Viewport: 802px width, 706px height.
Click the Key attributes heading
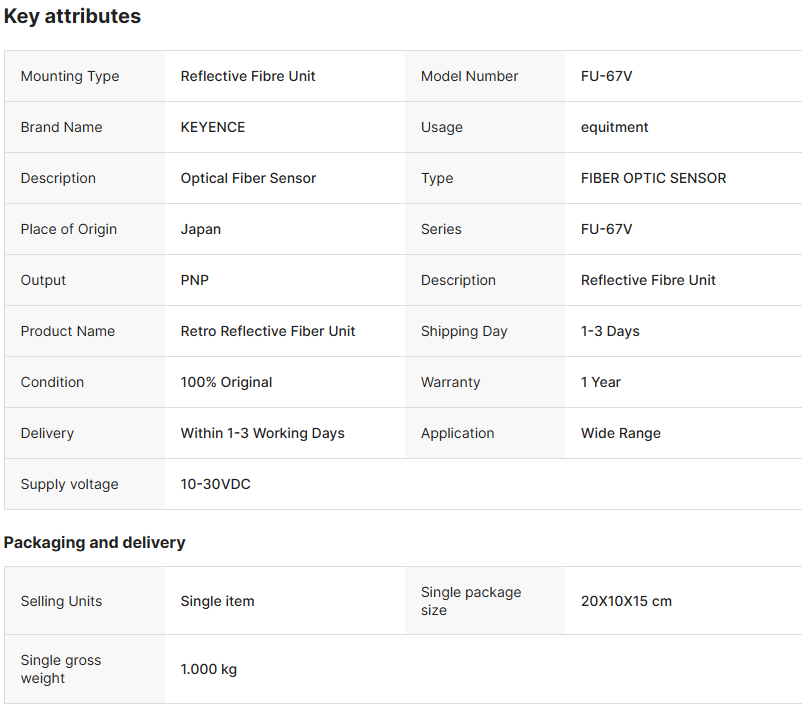coord(72,16)
